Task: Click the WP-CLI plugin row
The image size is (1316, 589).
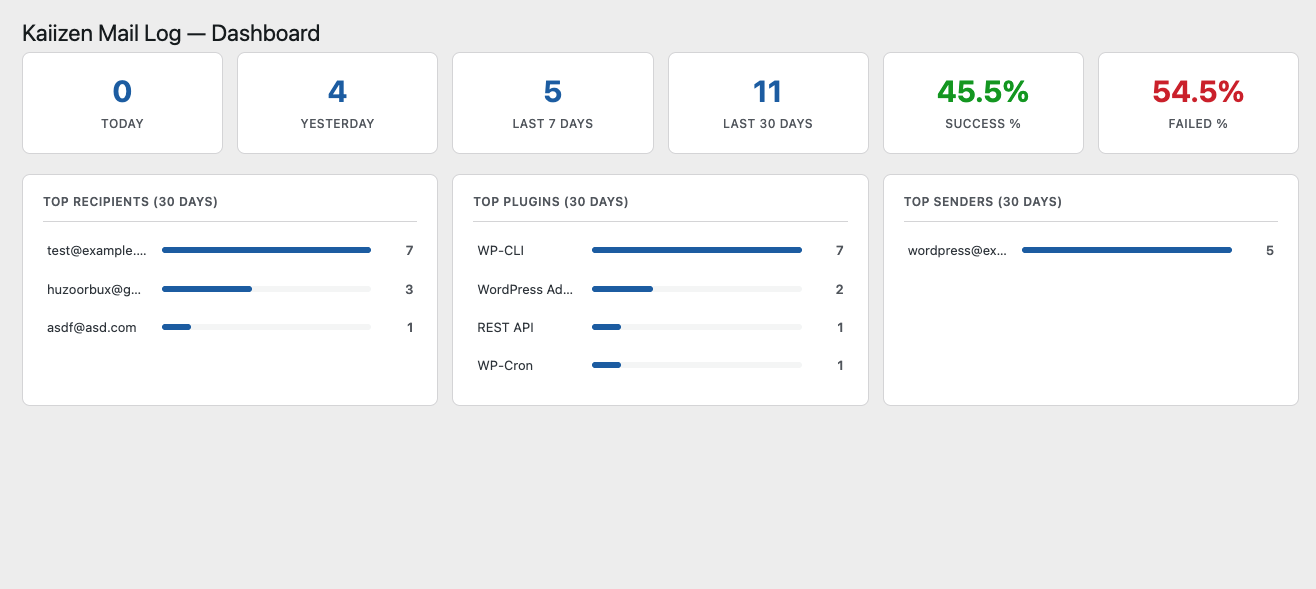Action: 660,251
